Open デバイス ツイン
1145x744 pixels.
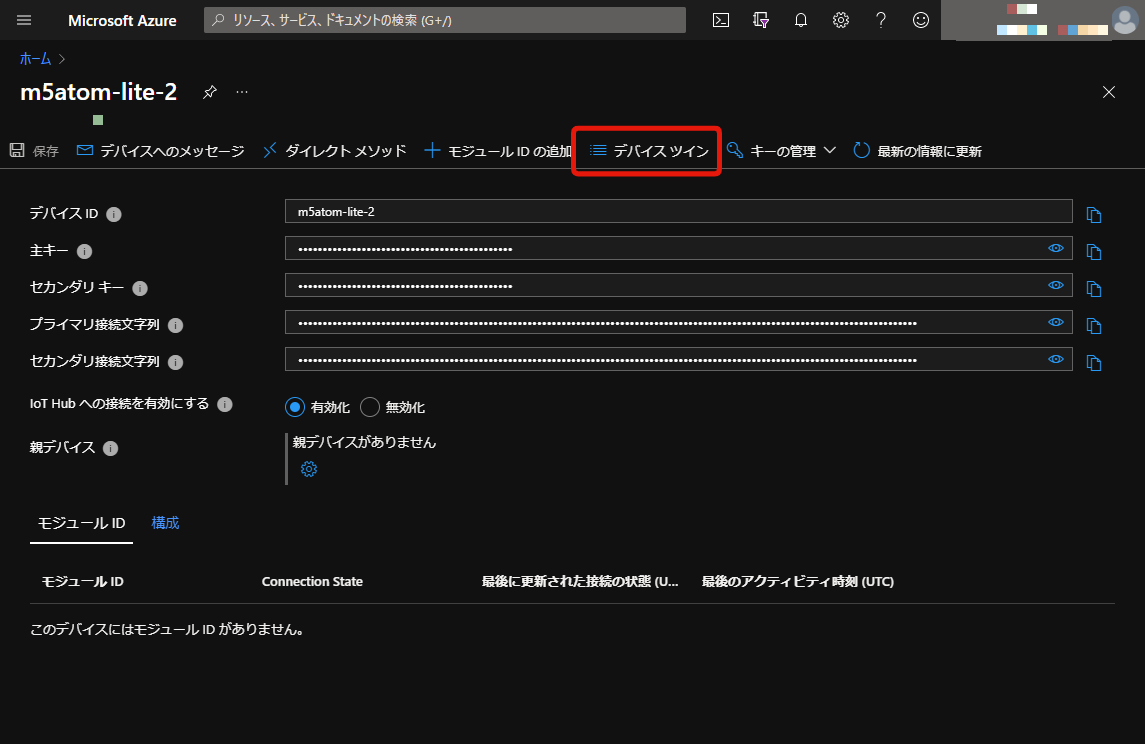(649, 151)
